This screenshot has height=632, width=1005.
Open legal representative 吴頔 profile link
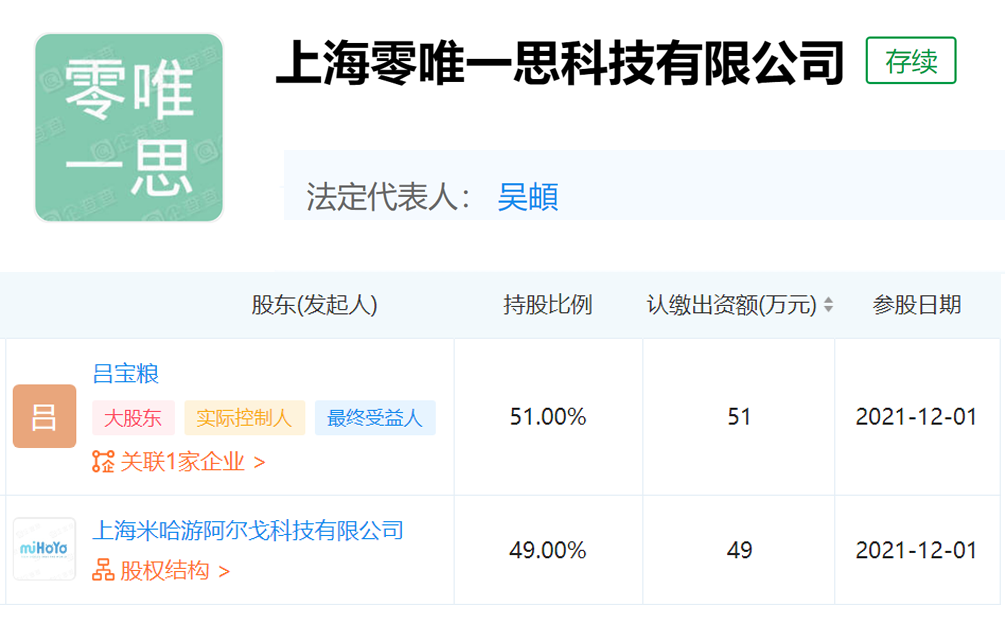coord(527,197)
